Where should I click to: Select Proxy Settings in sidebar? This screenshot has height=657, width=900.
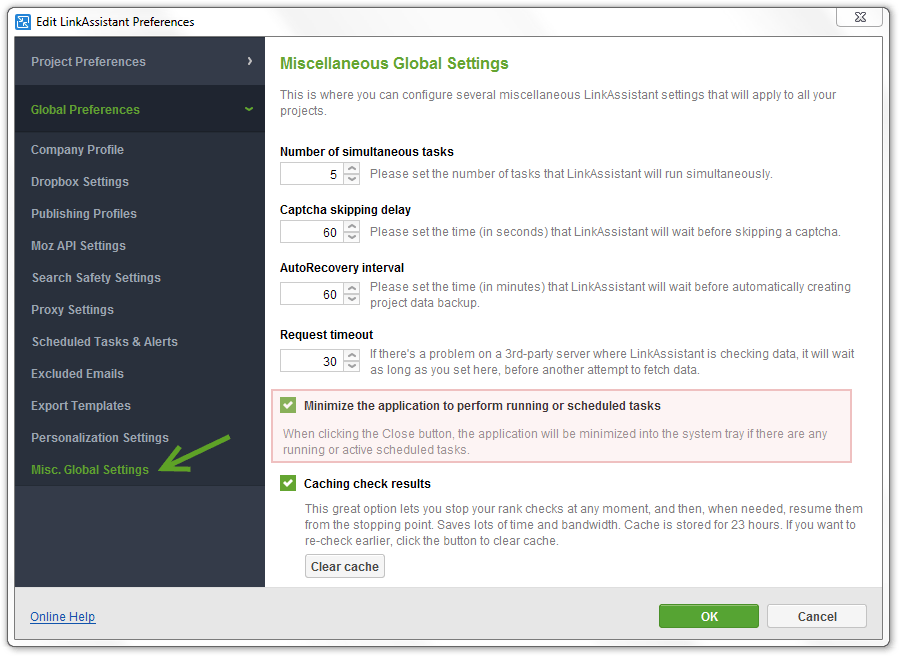[x=72, y=310]
